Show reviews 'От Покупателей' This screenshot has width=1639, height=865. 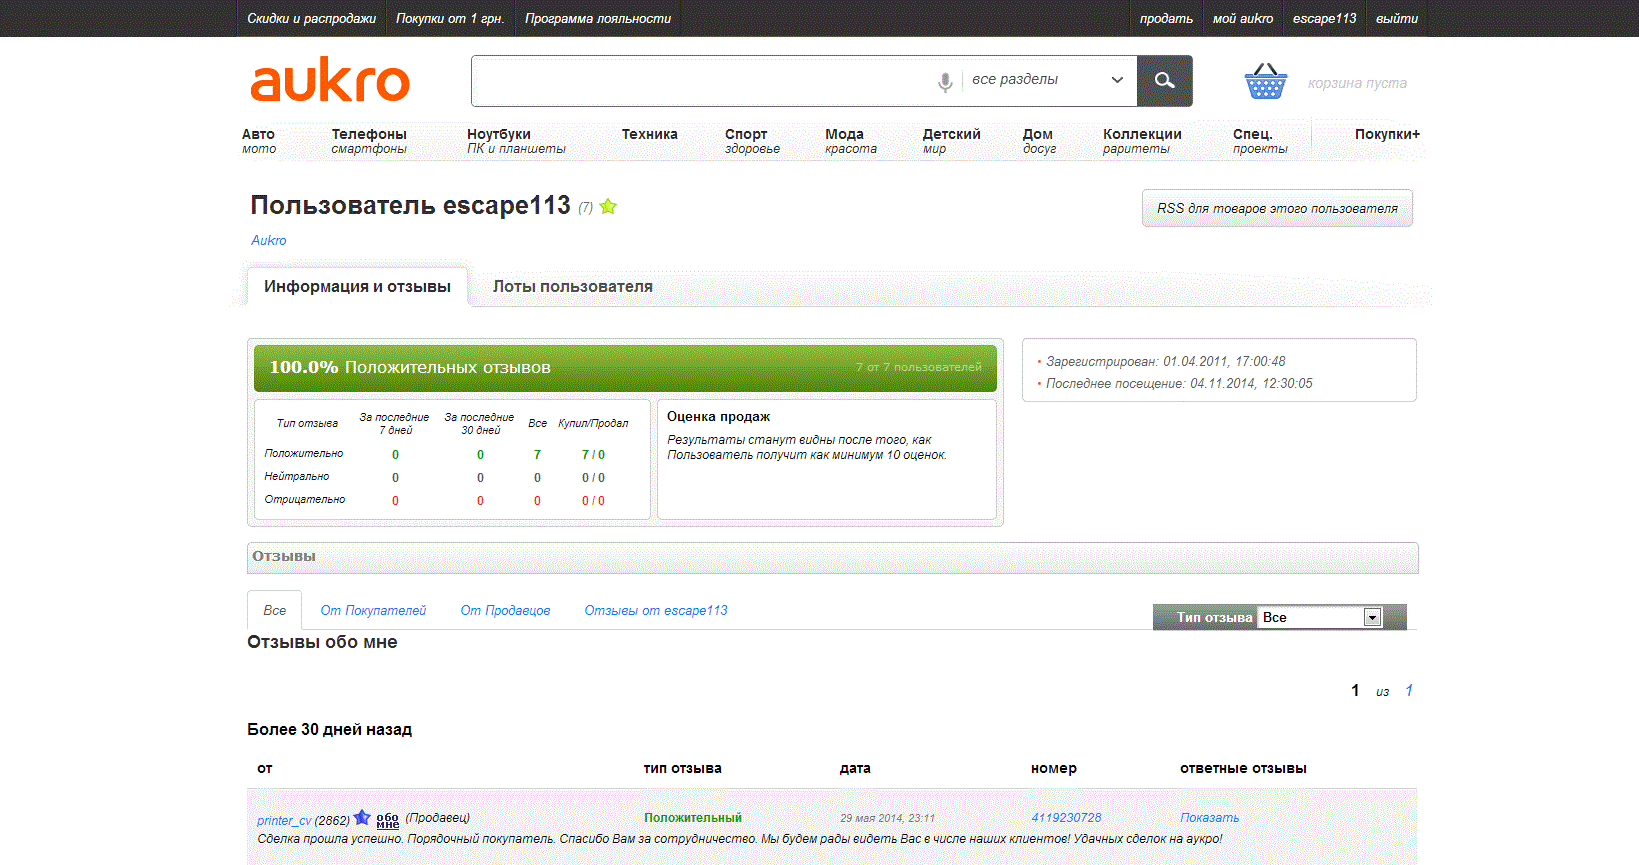373,610
